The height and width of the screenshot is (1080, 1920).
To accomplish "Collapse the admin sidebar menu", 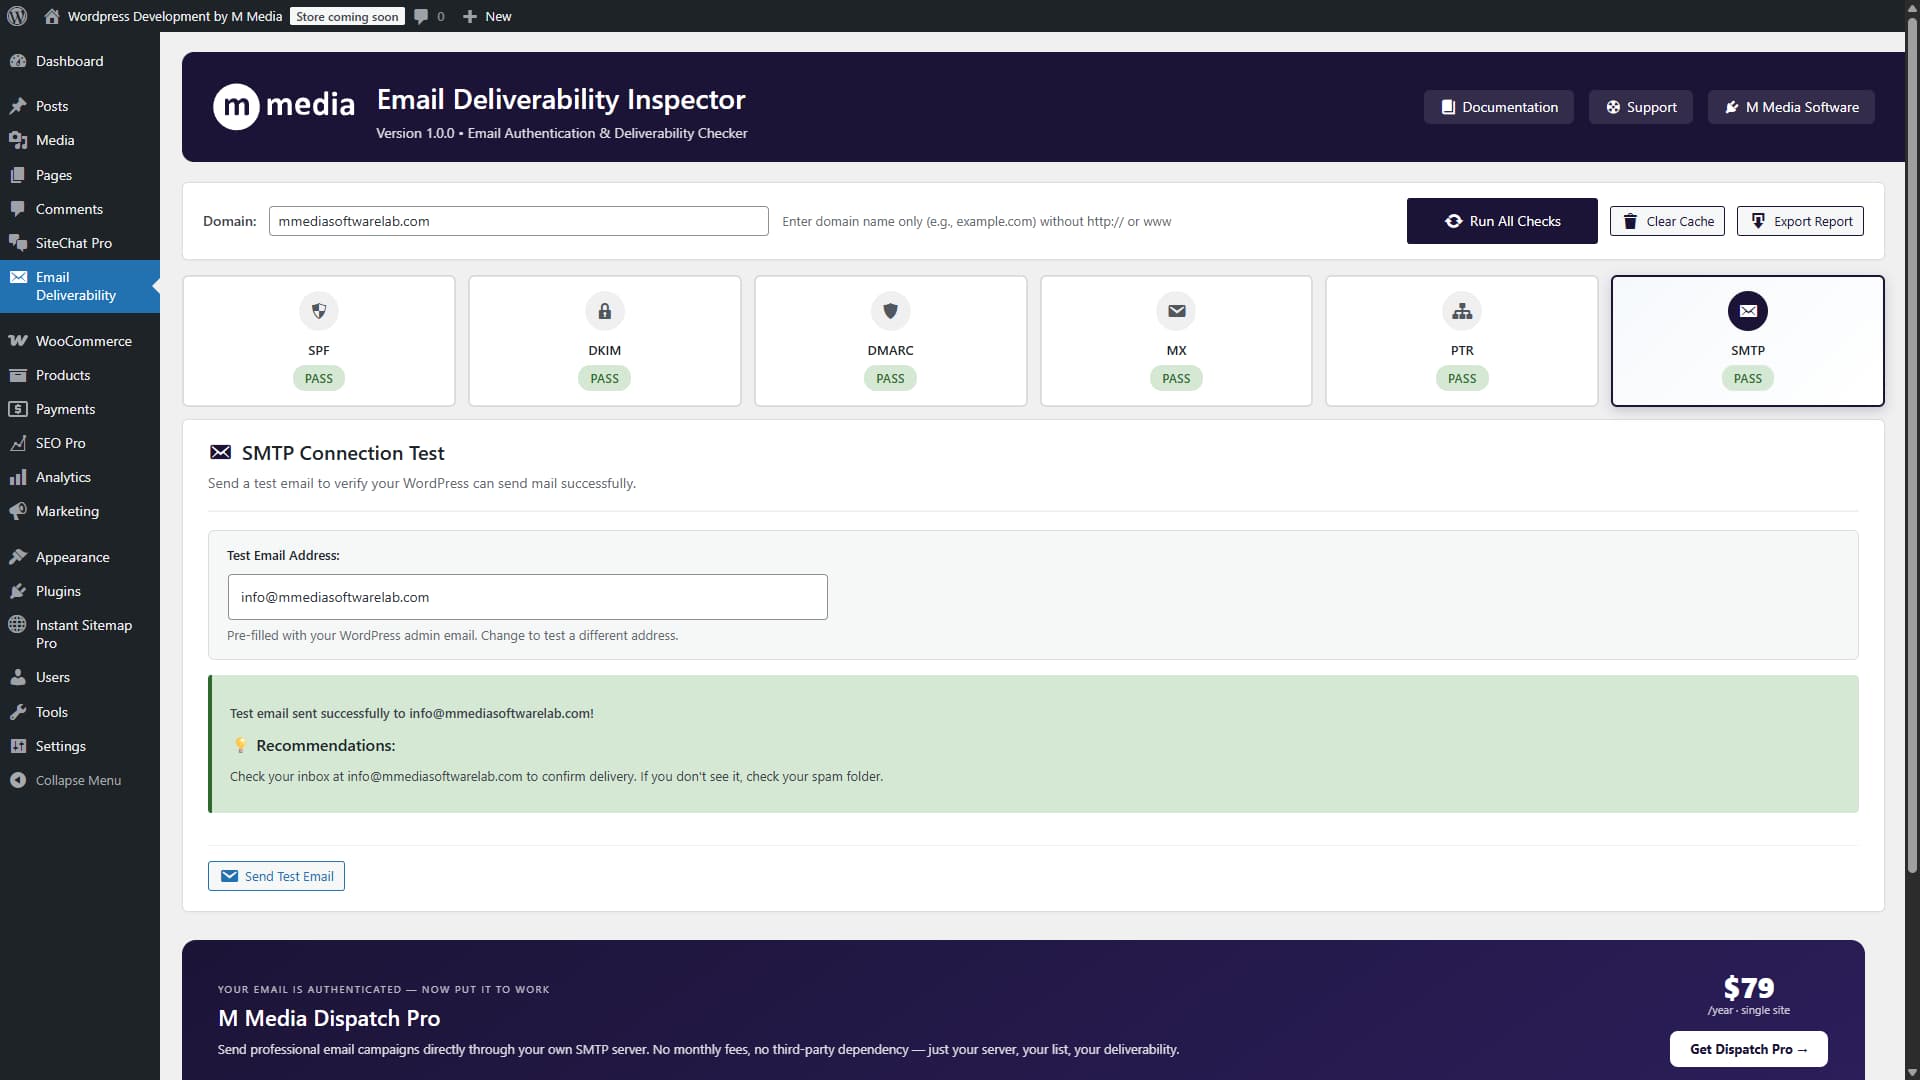I will (x=18, y=780).
